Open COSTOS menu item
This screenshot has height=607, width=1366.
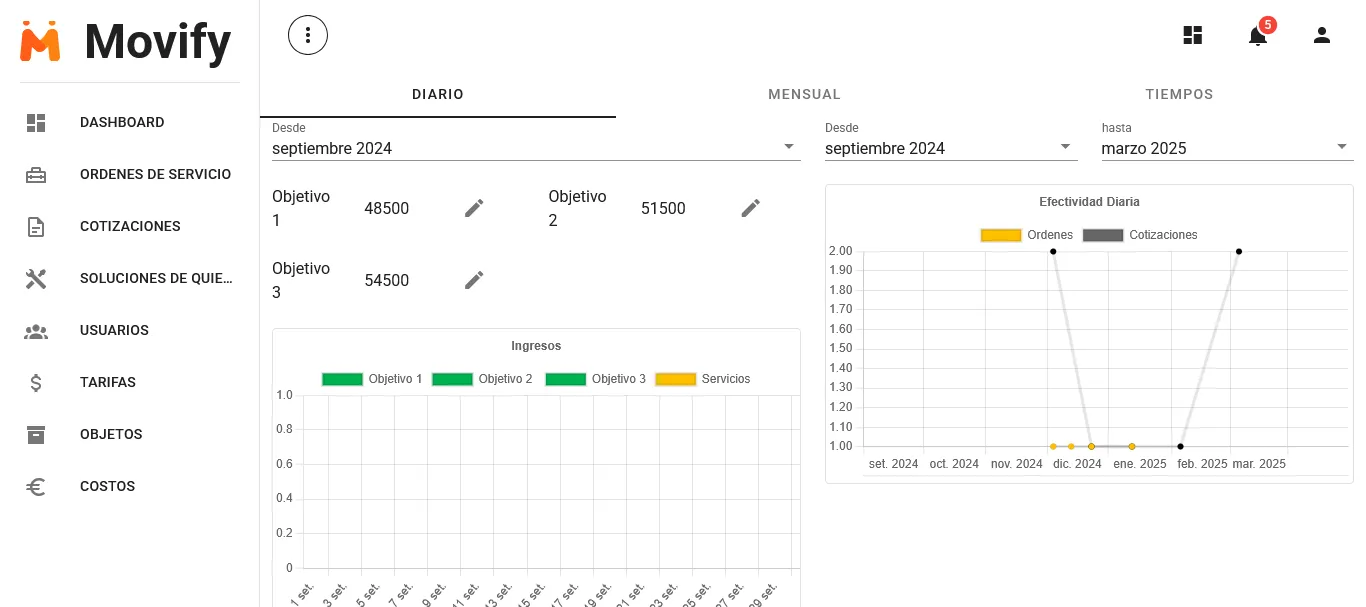tap(107, 486)
